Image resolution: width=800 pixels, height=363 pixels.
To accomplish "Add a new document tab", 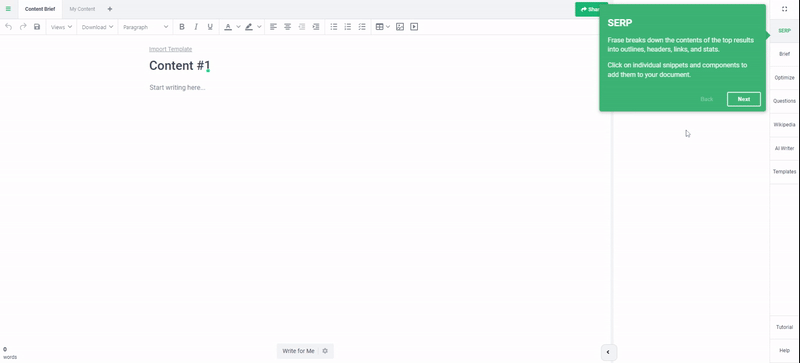I will 110,9.
